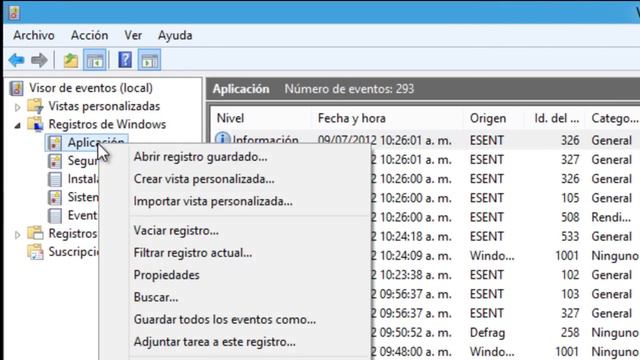Click the applications and services Registros folder icon
The width and height of the screenshot is (640, 360).
pos(35,233)
